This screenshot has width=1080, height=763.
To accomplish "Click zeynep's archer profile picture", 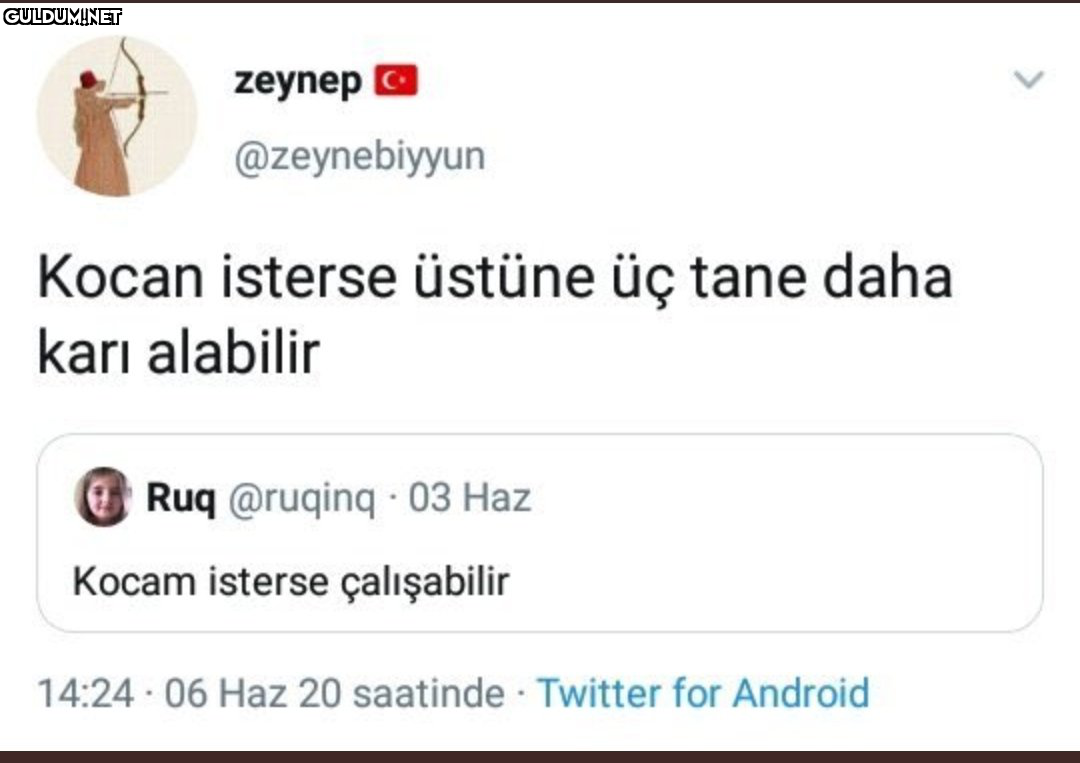I will [117, 117].
